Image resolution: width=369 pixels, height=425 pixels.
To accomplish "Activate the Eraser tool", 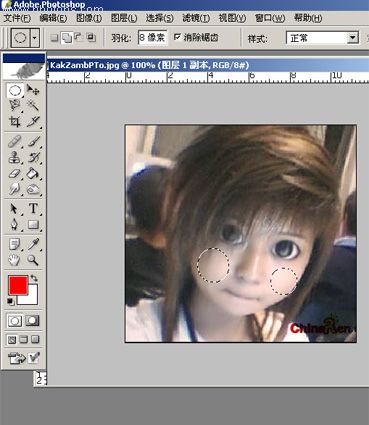I will (15, 173).
